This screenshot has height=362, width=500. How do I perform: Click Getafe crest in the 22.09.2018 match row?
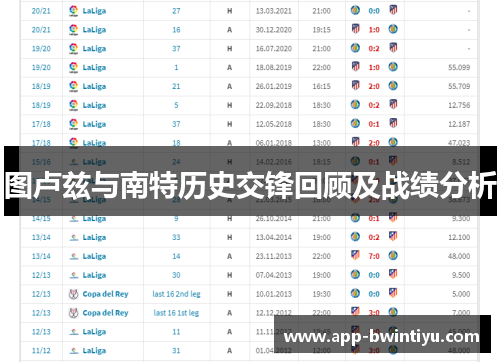click(355, 105)
